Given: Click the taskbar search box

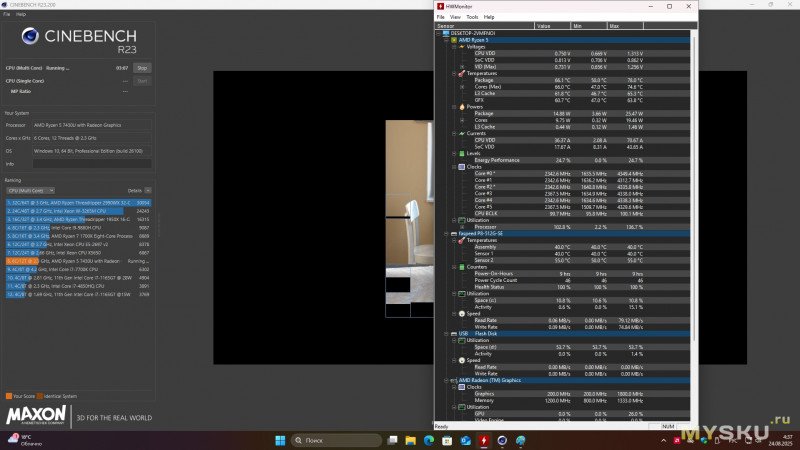Looking at the screenshot, I should point(336,440).
